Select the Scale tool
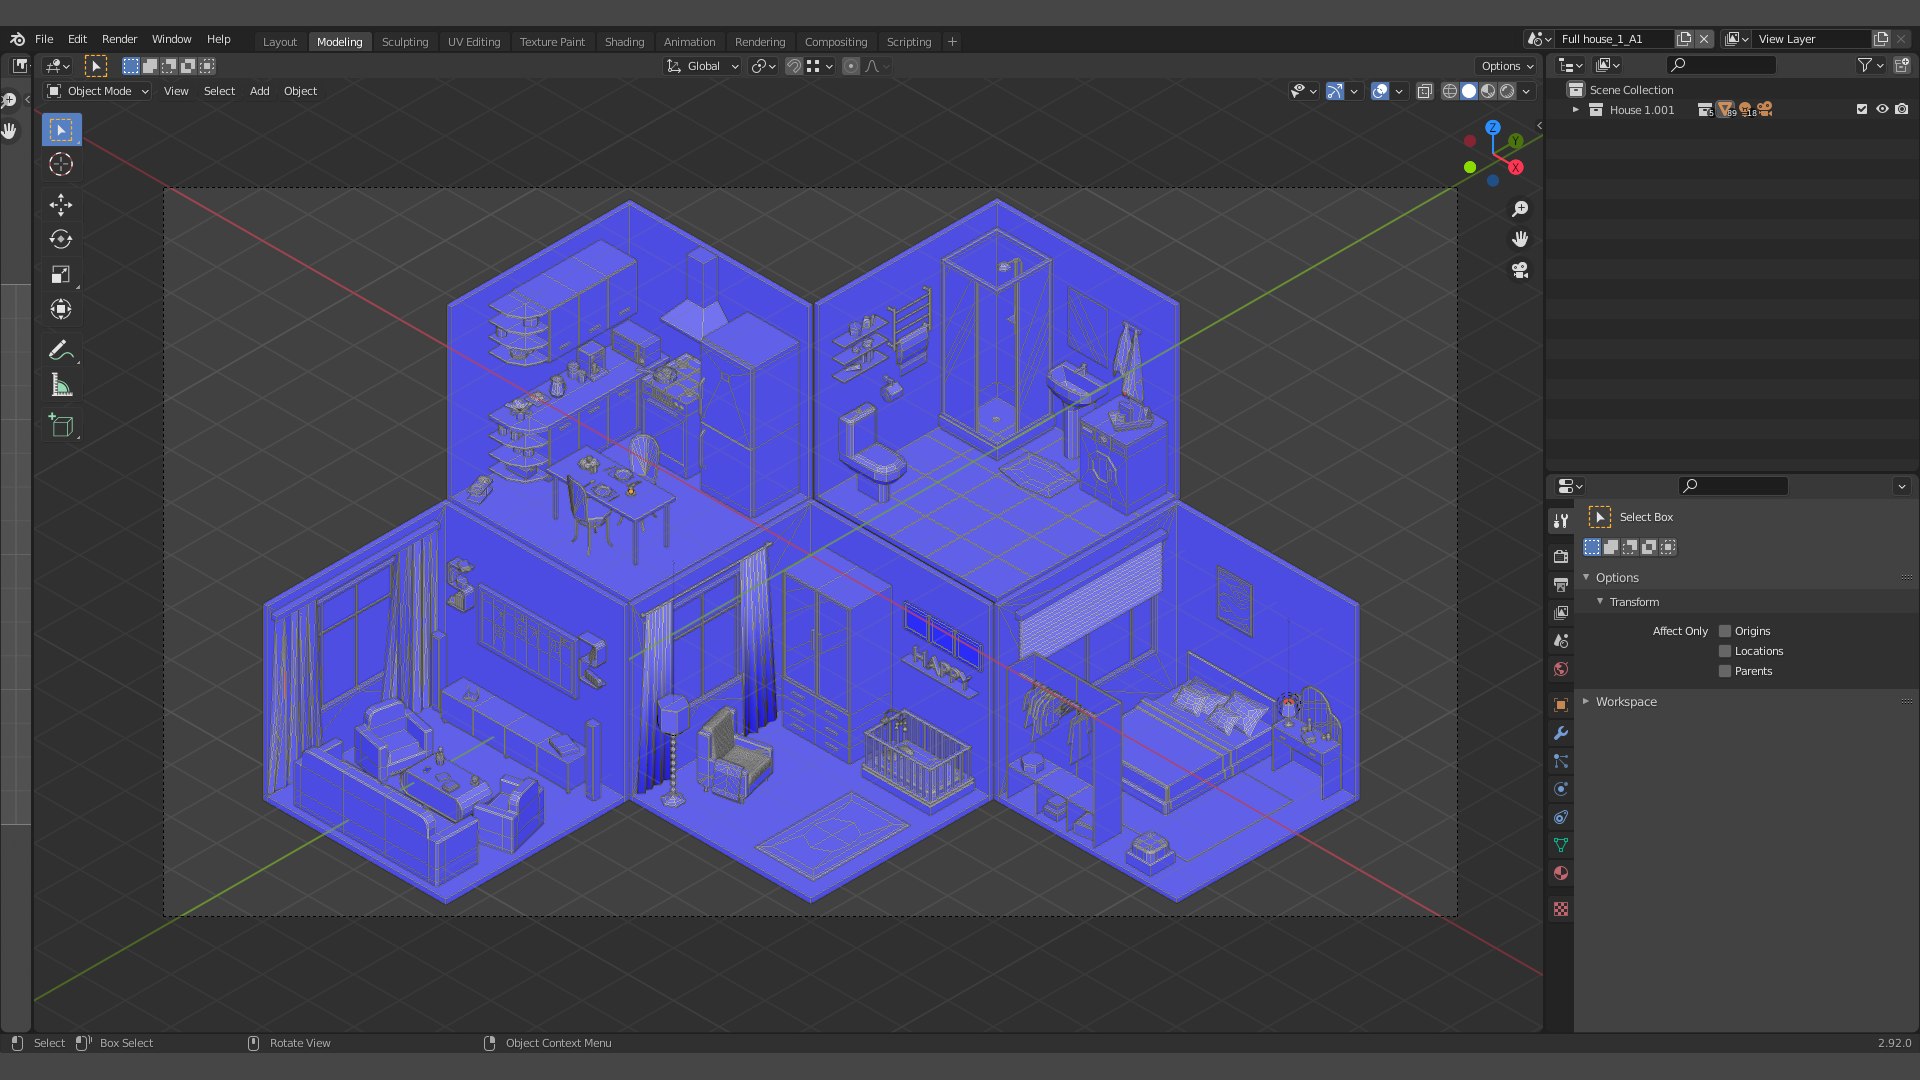Image resolution: width=1920 pixels, height=1080 pixels. pos(61,275)
